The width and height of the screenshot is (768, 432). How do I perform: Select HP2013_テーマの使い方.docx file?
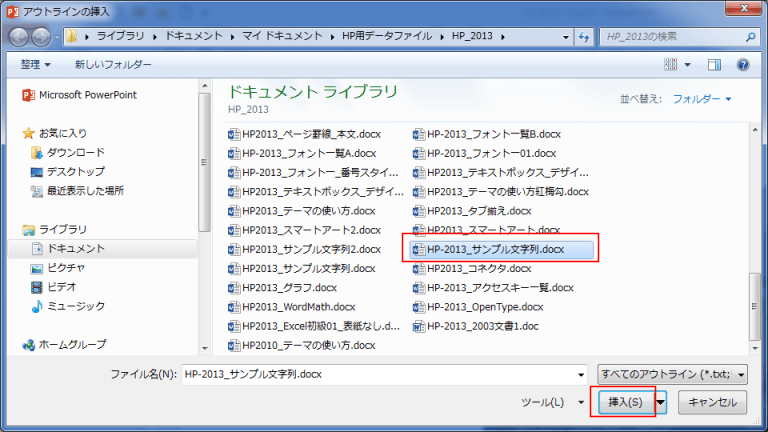[301, 211]
